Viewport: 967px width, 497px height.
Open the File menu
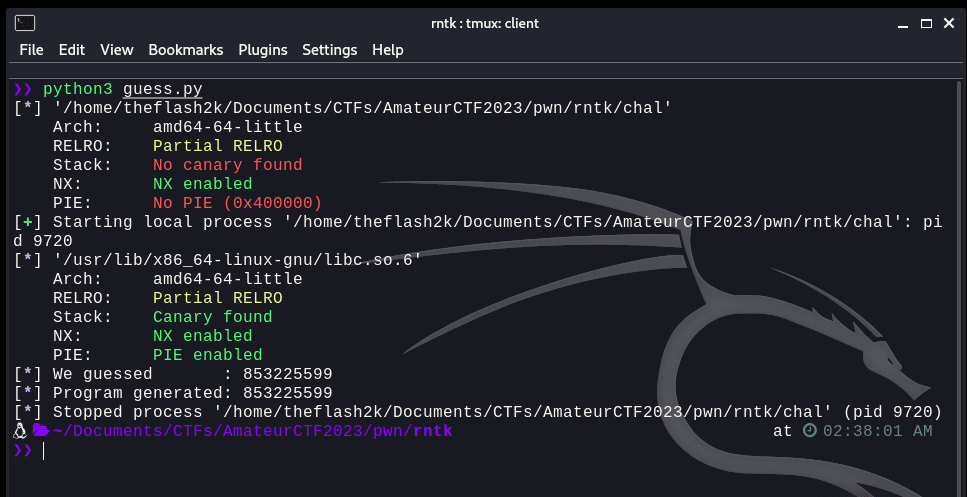click(x=31, y=49)
